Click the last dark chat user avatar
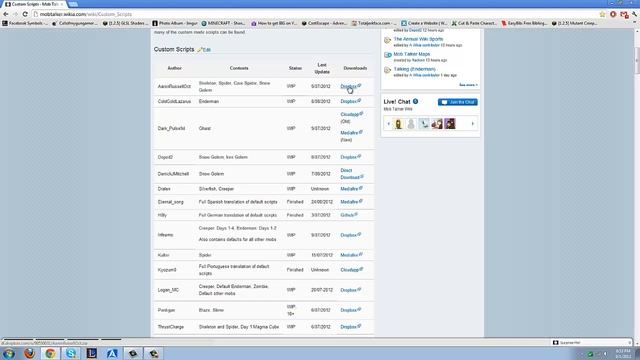Image resolution: width=640 pixels, height=360 pixels. (450, 124)
